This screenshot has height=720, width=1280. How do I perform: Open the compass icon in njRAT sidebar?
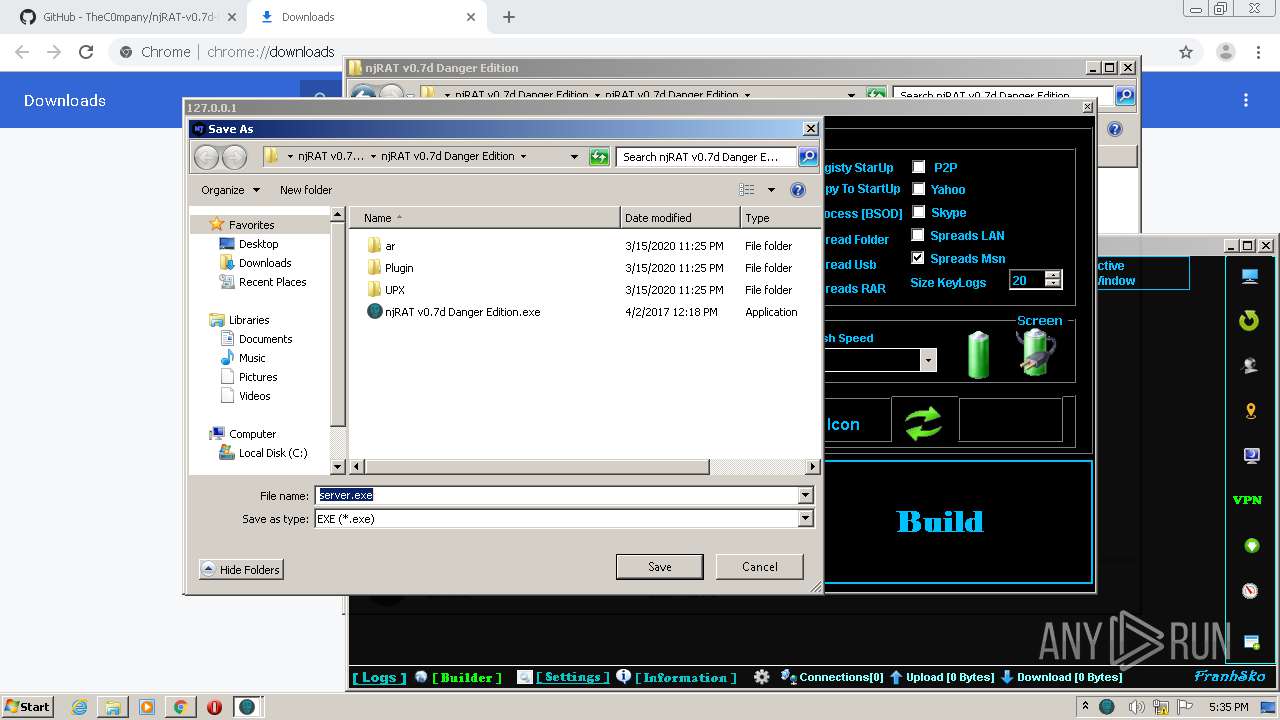coord(1250,591)
